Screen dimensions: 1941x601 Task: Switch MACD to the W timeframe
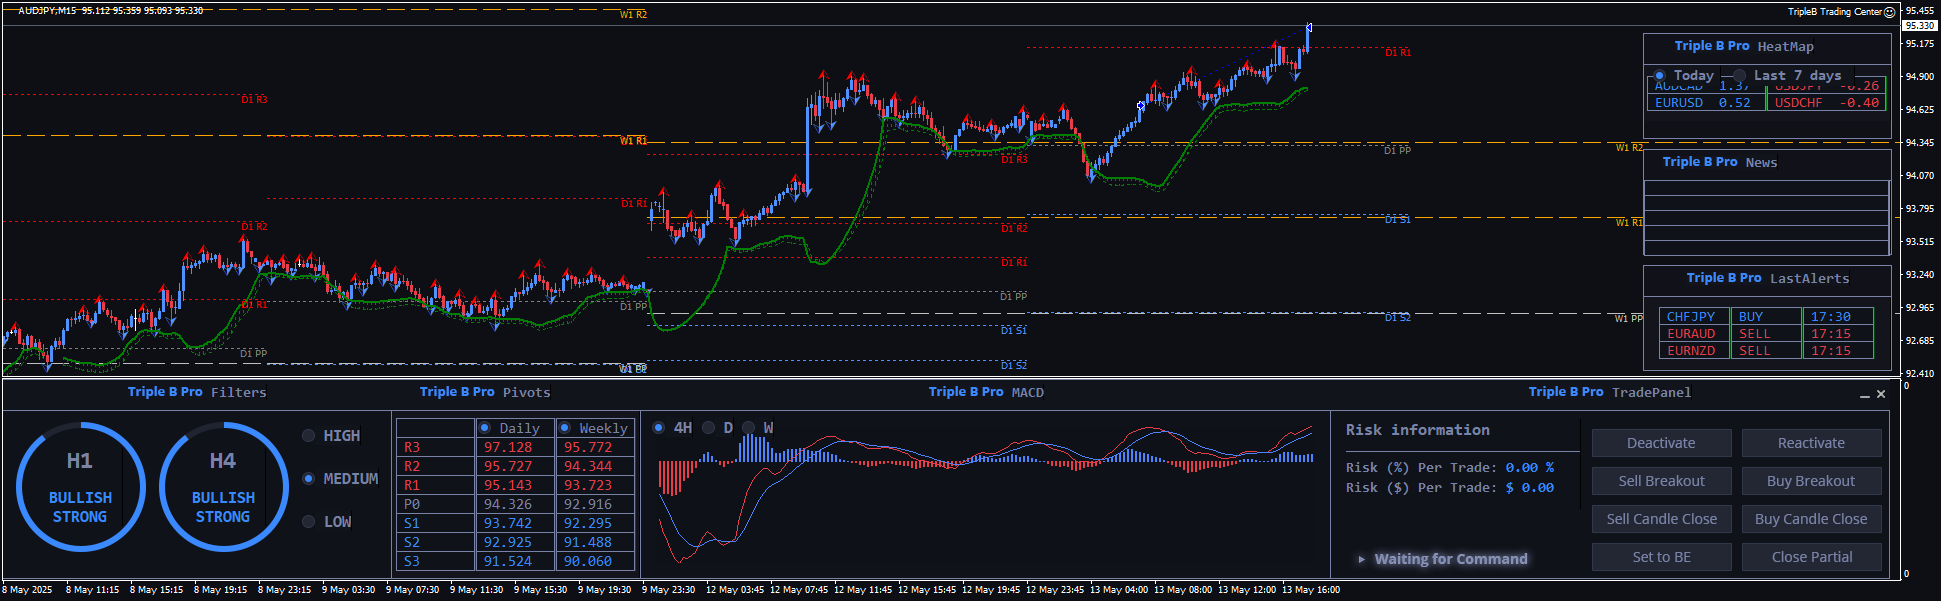click(748, 428)
